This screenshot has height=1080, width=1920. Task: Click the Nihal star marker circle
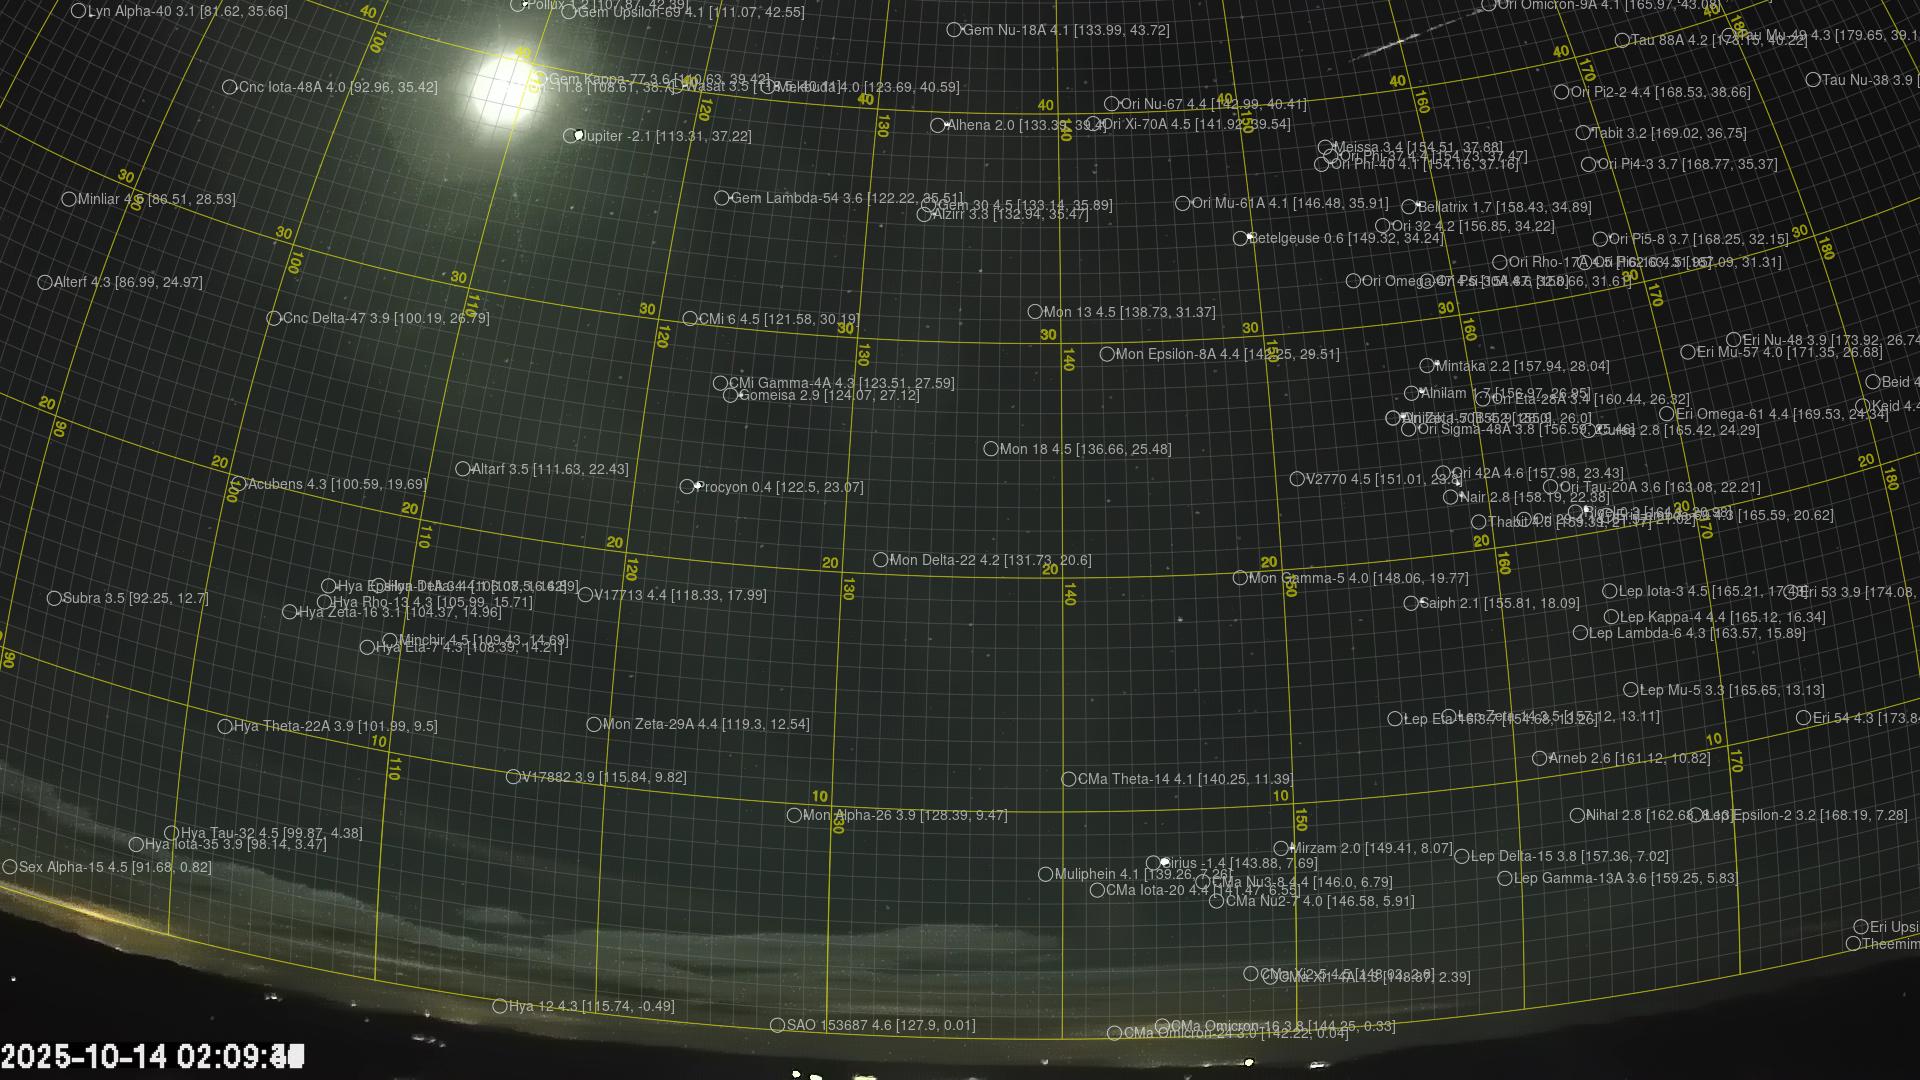point(1577,816)
